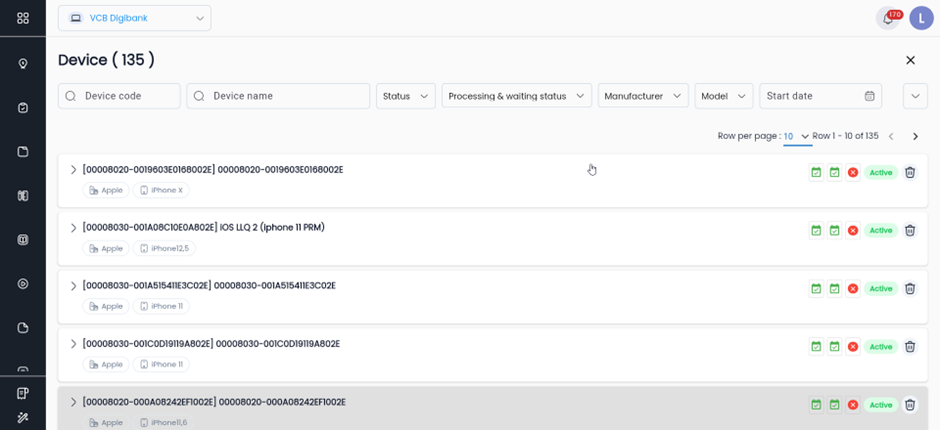Click the magic wand icon at sidebar bottom

click(x=23, y=416)
